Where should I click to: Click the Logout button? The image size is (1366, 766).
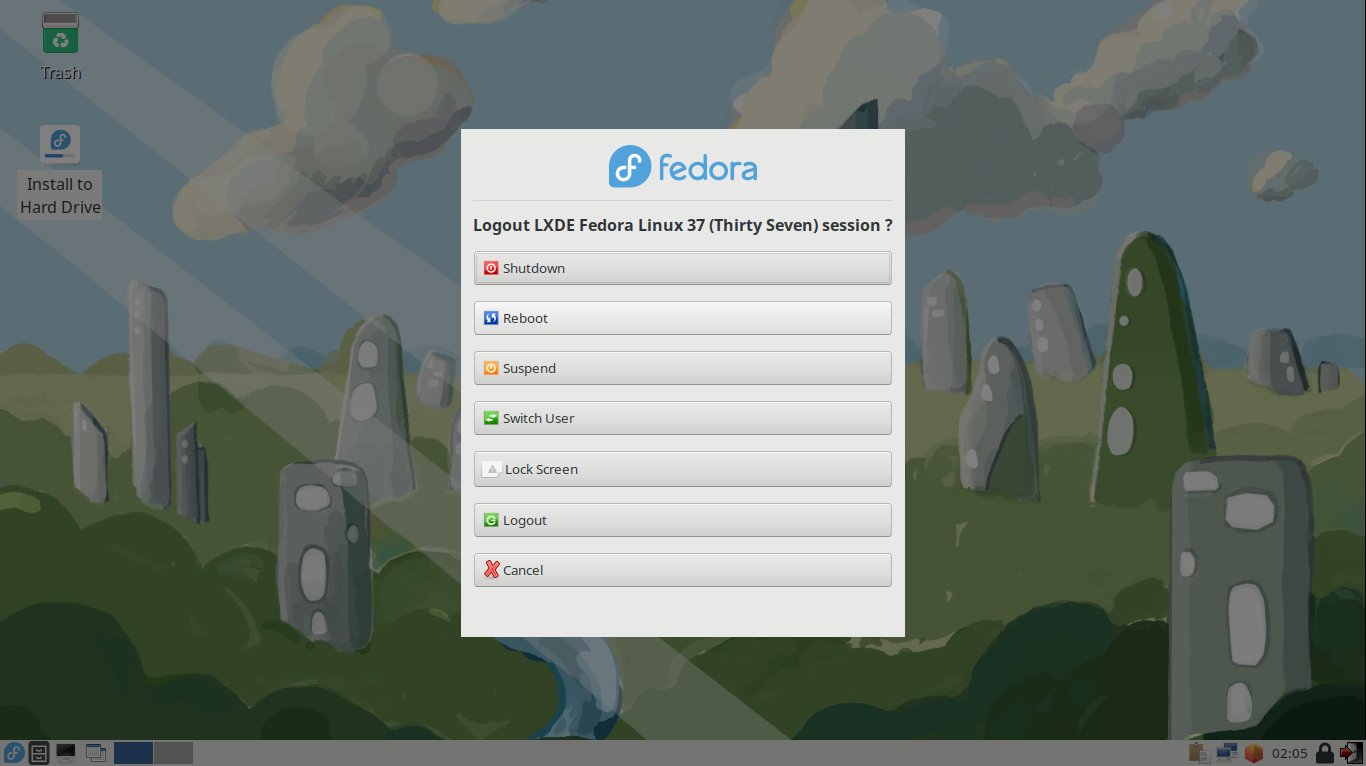click(x=682, y=520)
